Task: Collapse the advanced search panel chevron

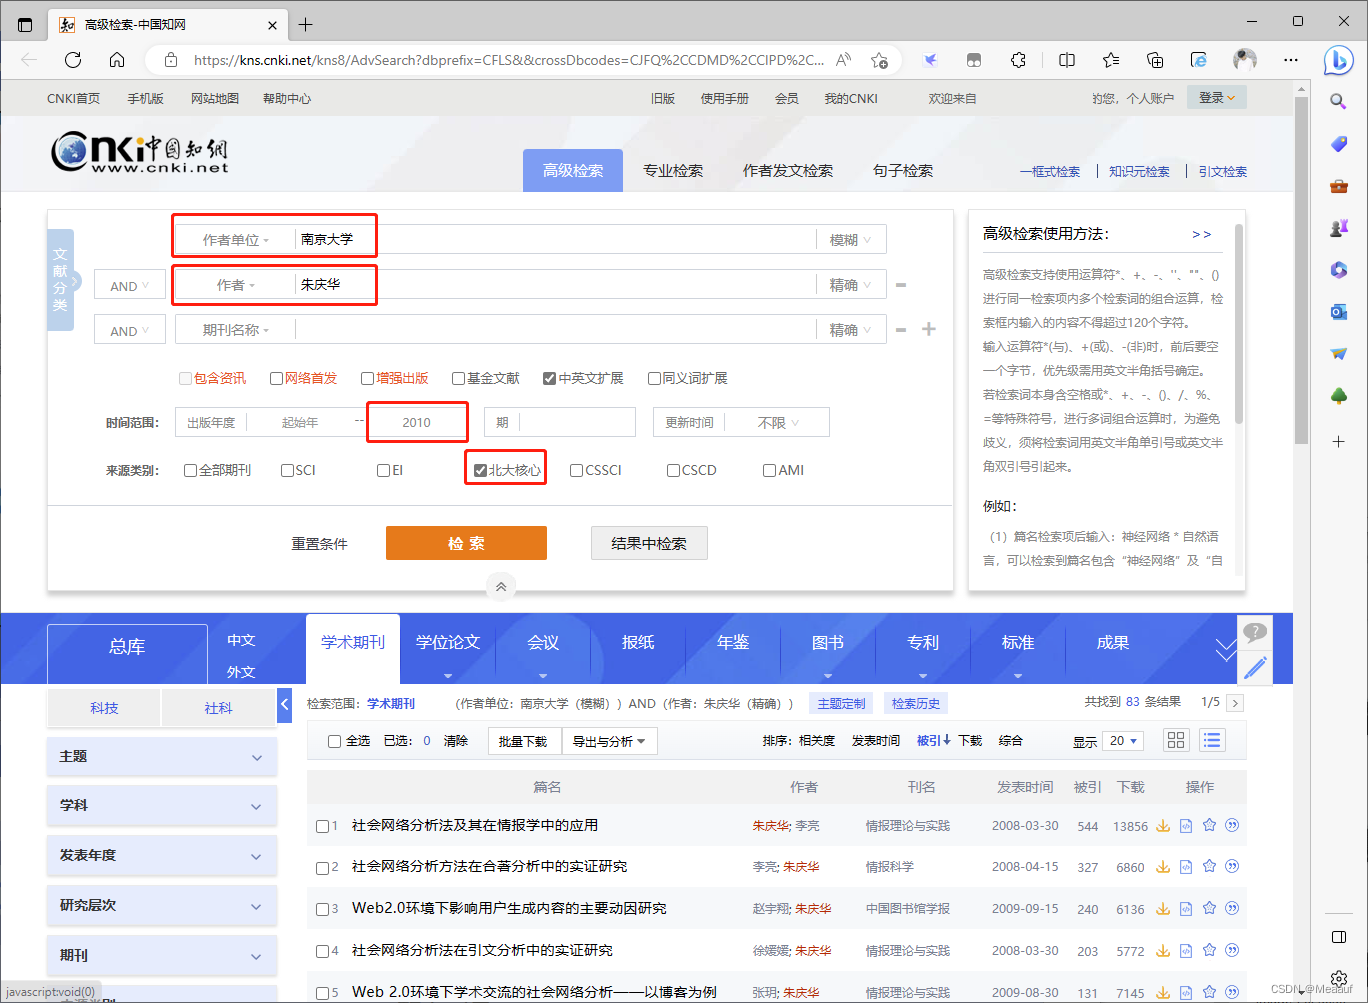Action: click(501, 587)
